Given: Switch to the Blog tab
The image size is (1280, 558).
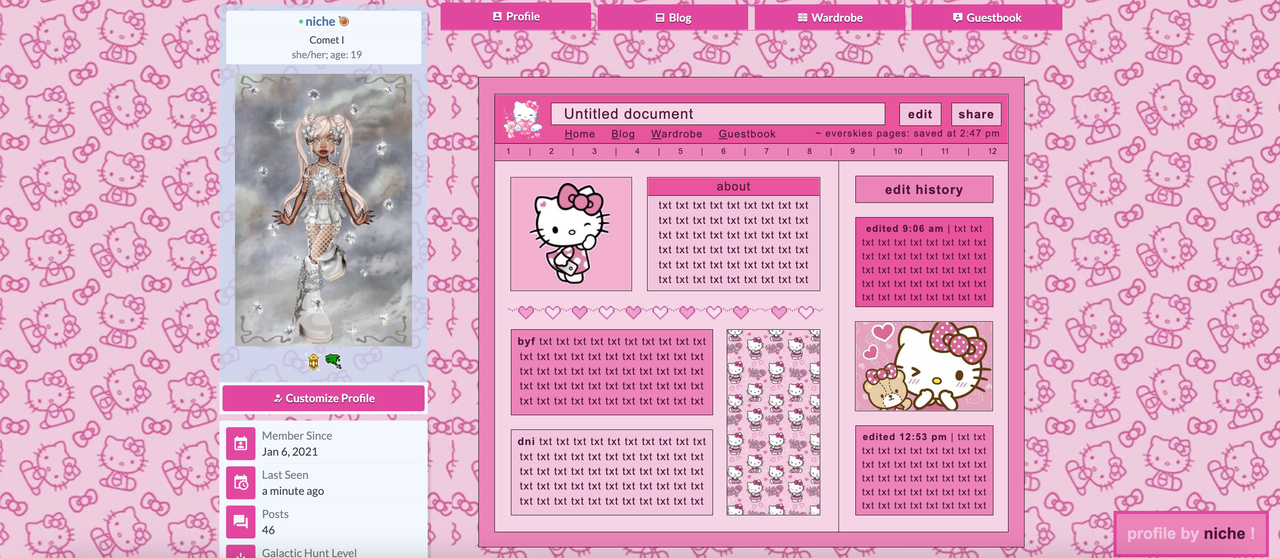Looking at the screenshot, I should click(x=673, y=17).
